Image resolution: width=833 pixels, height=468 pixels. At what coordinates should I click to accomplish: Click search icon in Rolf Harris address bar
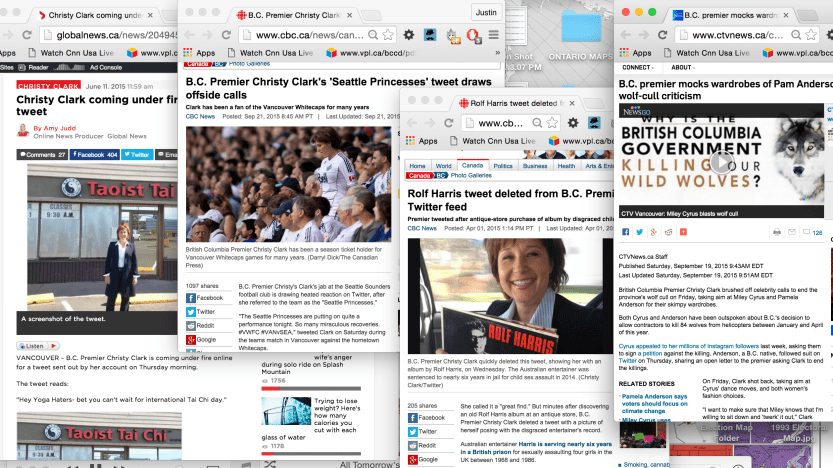coord(537,123)
